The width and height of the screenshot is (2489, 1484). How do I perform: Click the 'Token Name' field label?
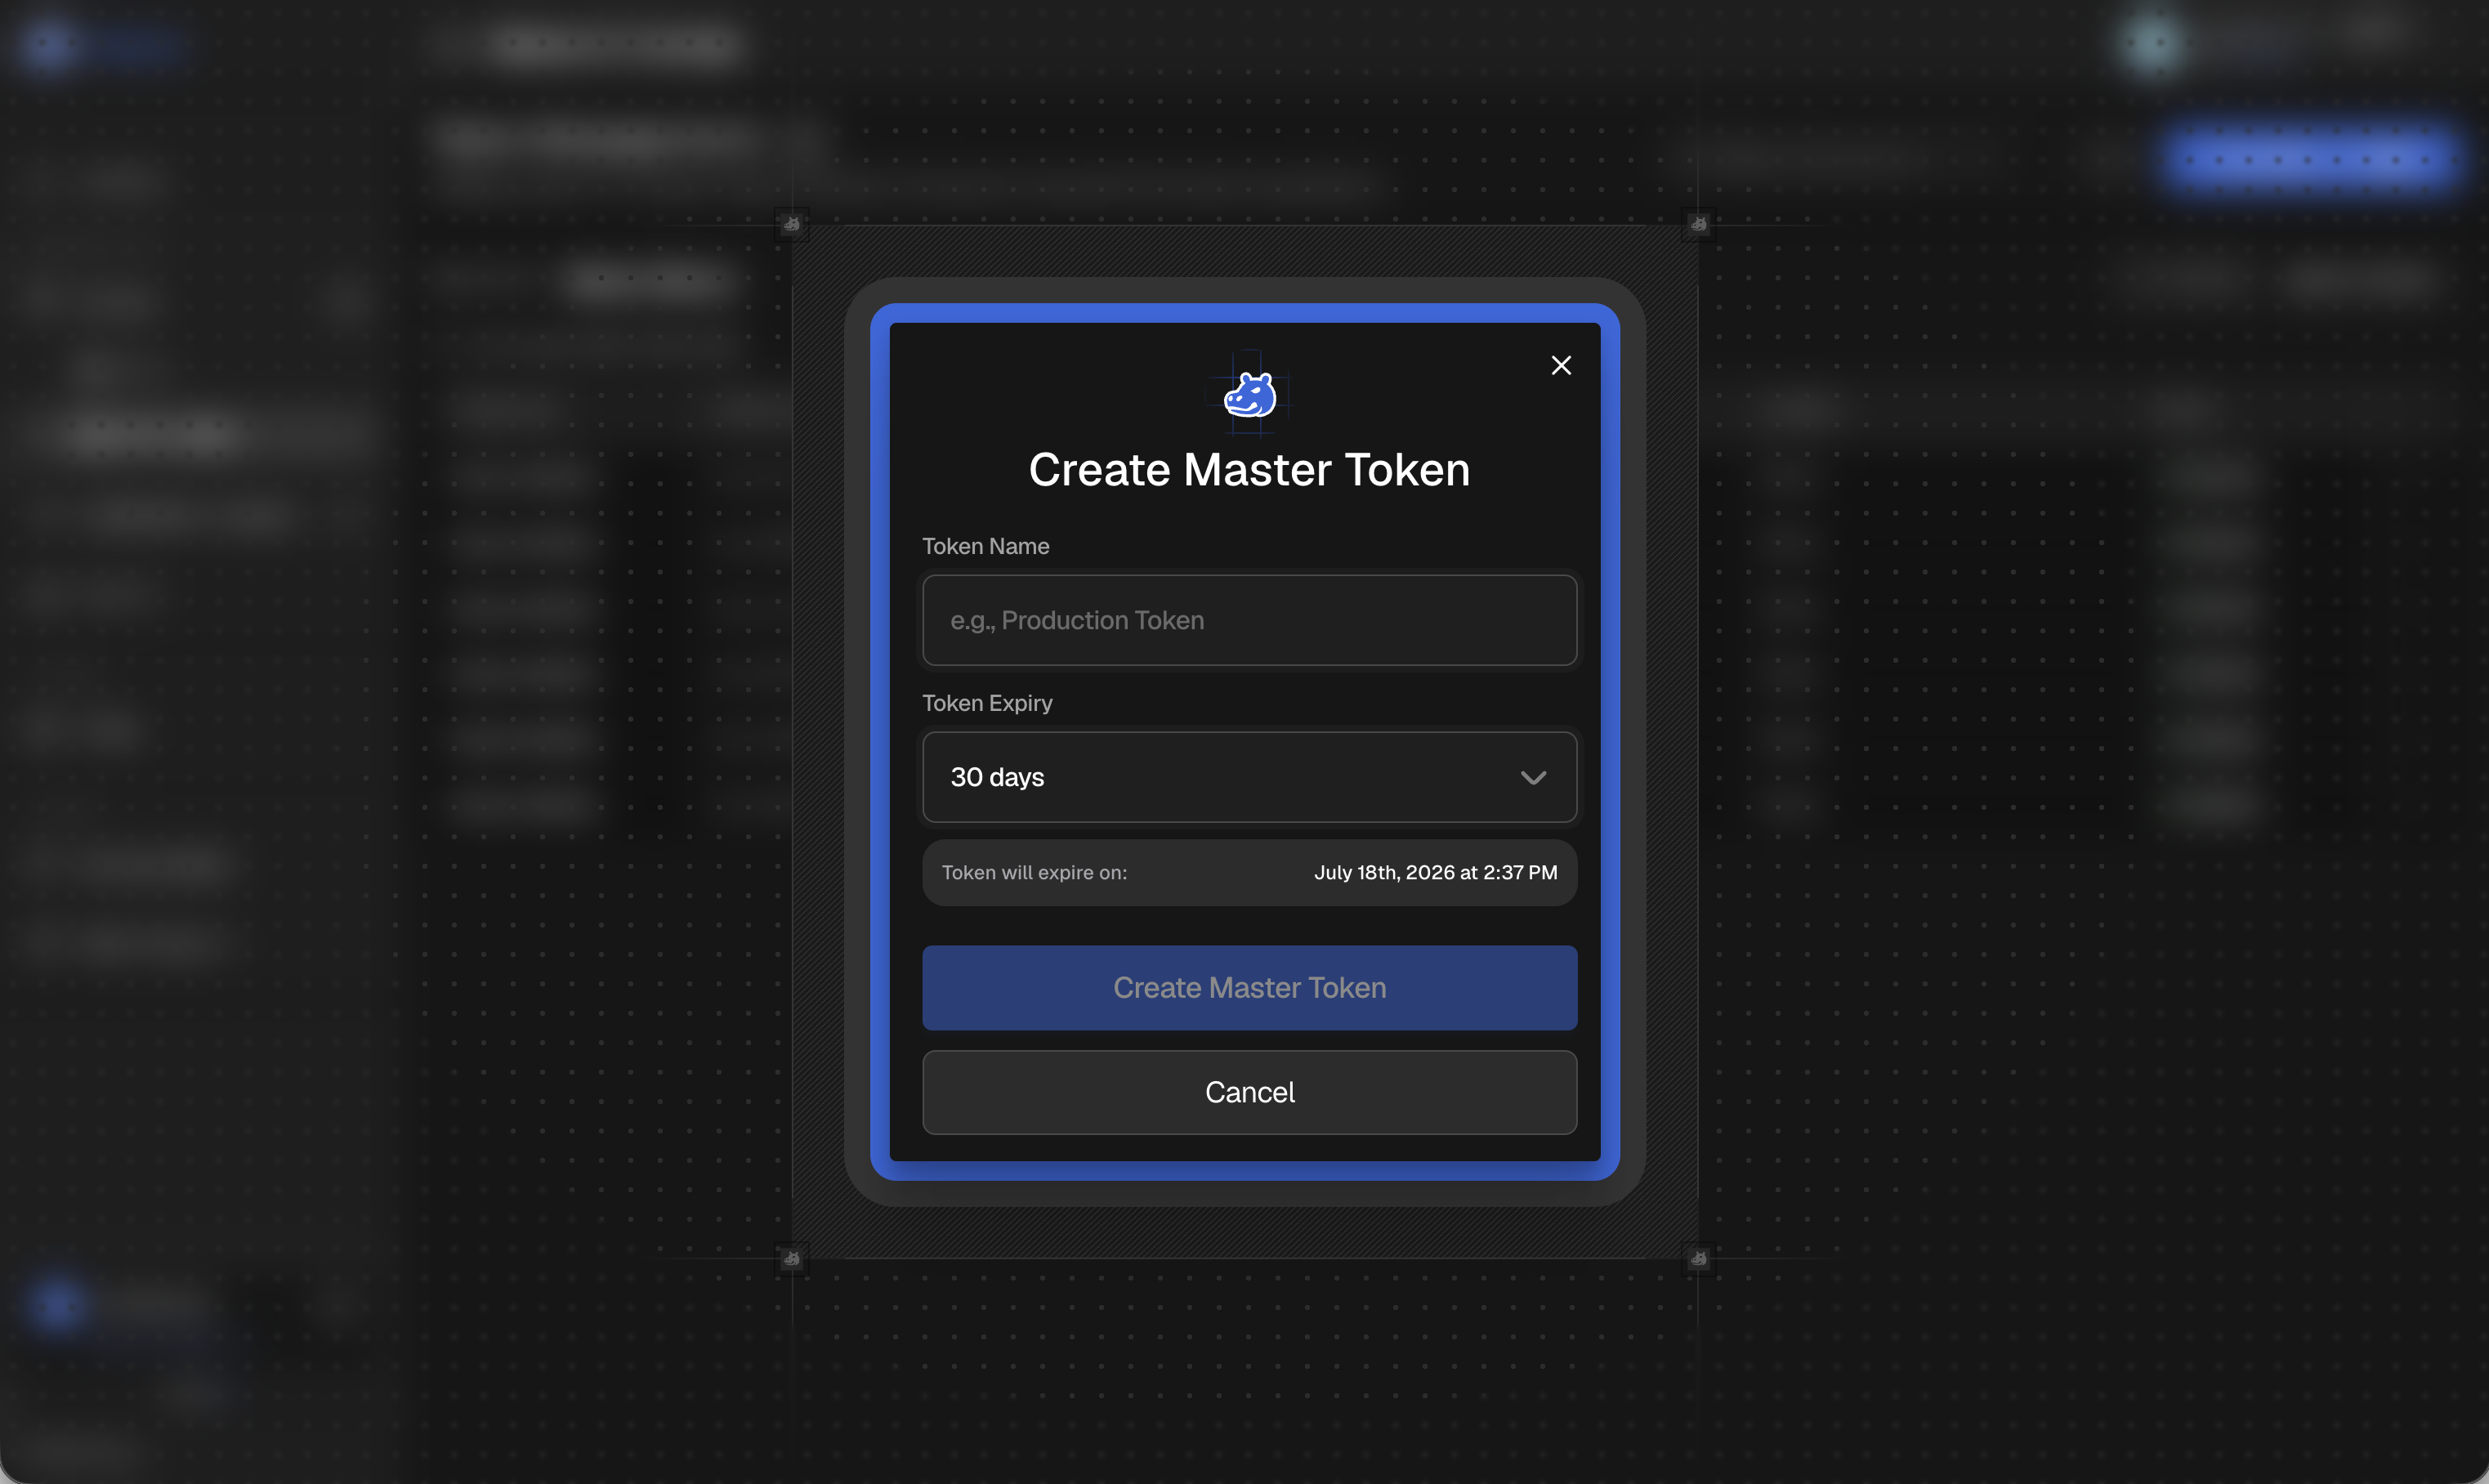[985, 546]
